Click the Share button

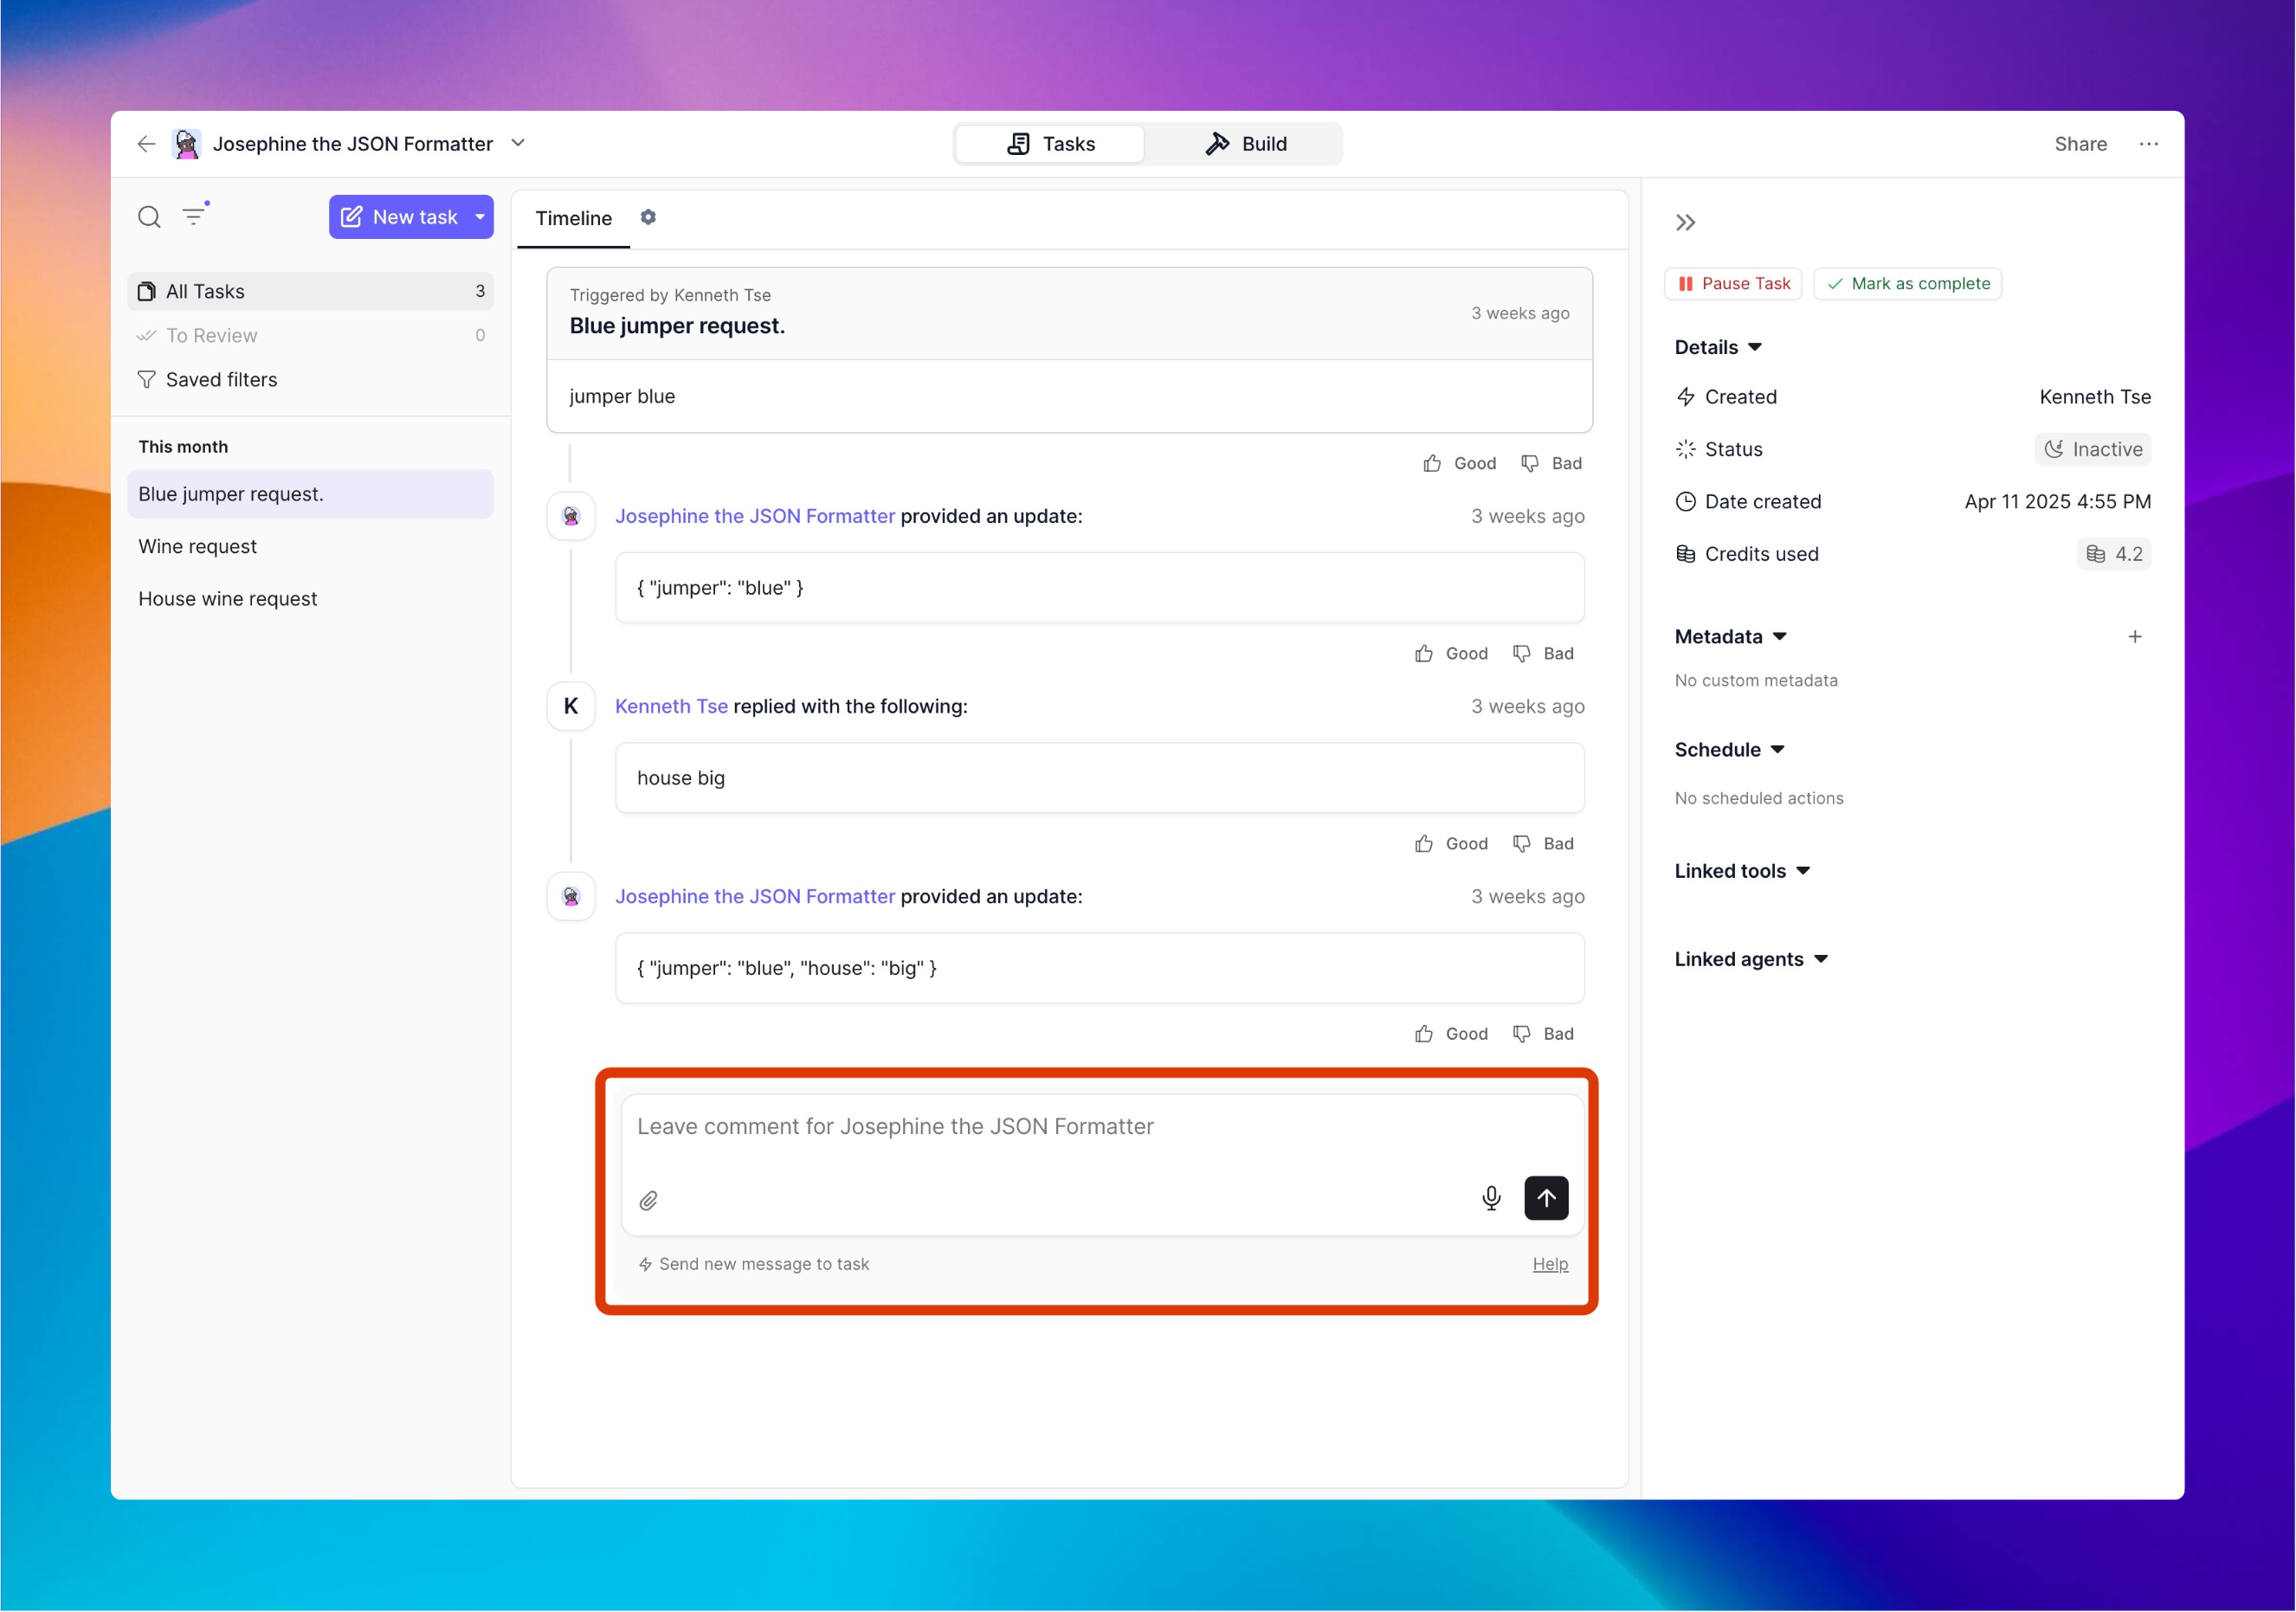2080,144
